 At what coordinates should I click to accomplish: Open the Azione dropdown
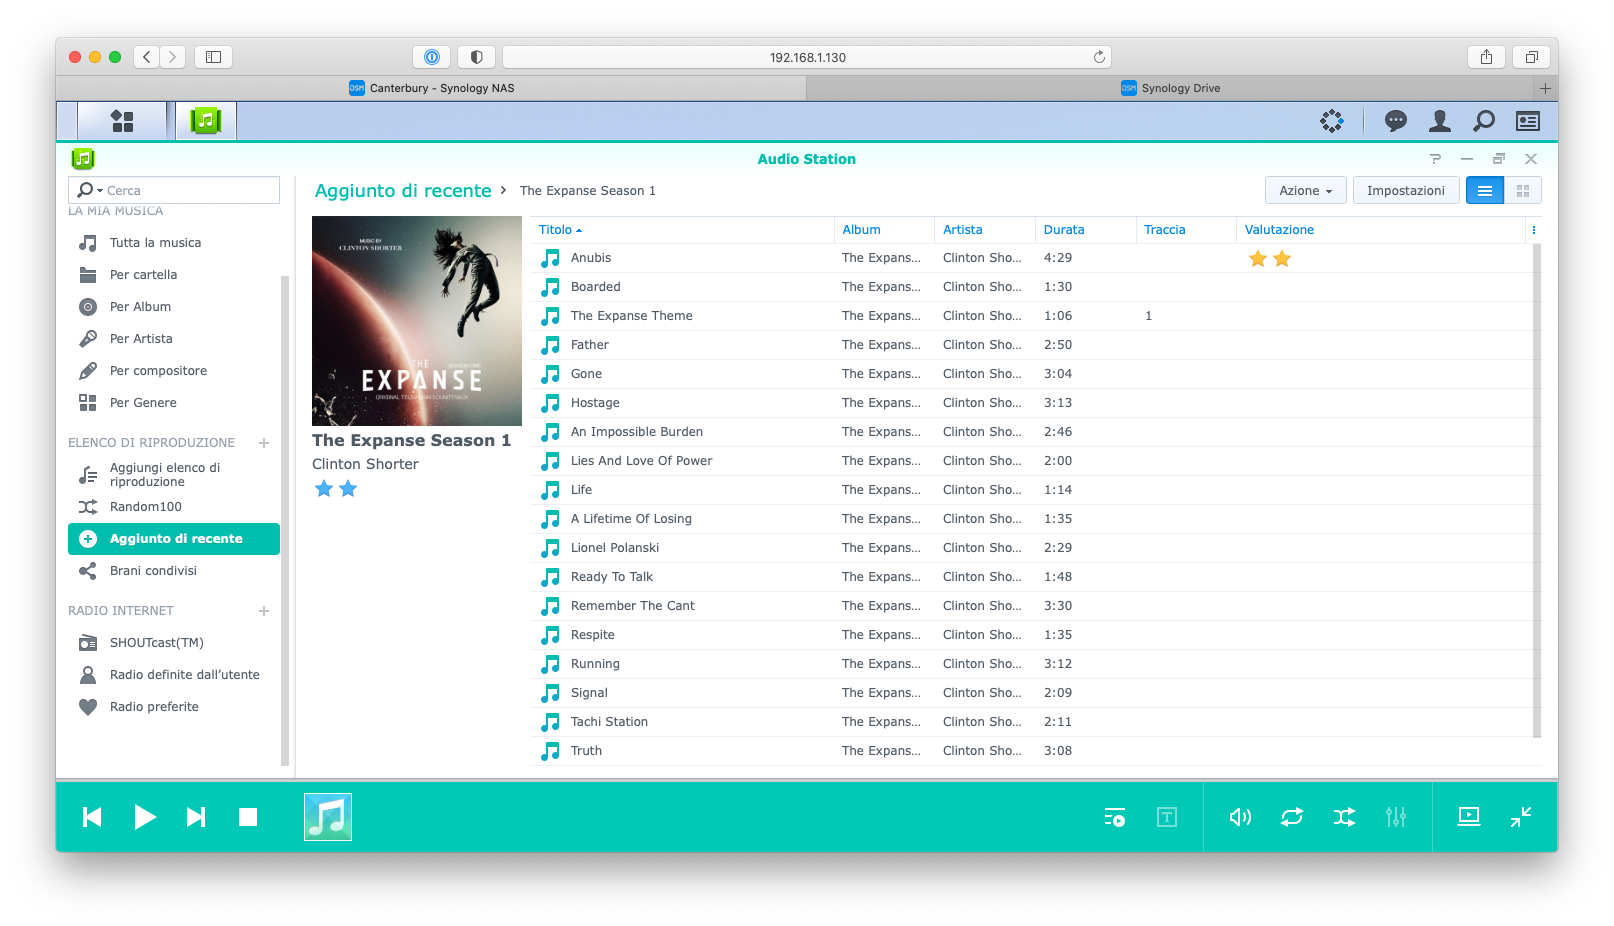pos(1305,190)
